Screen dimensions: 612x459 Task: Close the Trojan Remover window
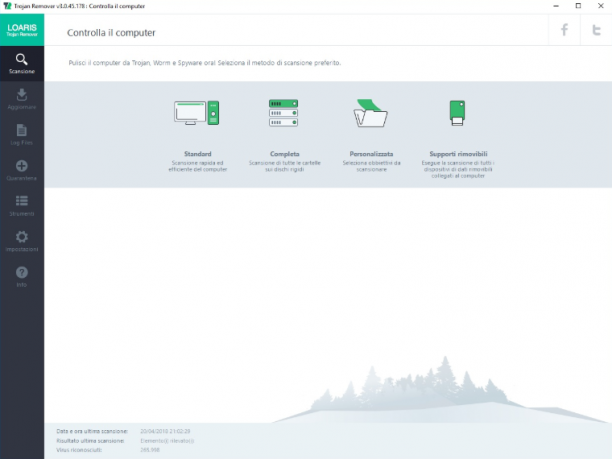pyautogui.click(x=601, y=6)
